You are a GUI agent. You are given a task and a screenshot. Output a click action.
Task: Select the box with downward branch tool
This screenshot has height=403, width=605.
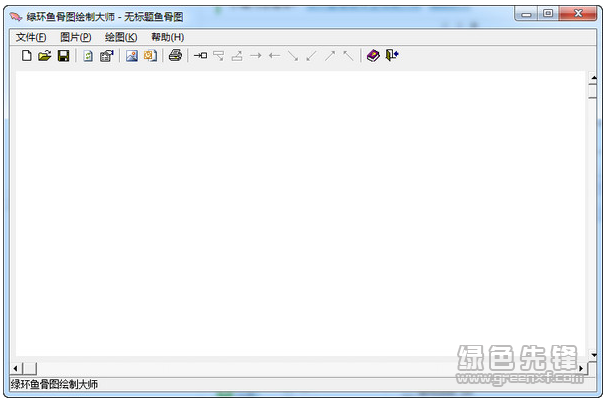[x=219, y=56]
